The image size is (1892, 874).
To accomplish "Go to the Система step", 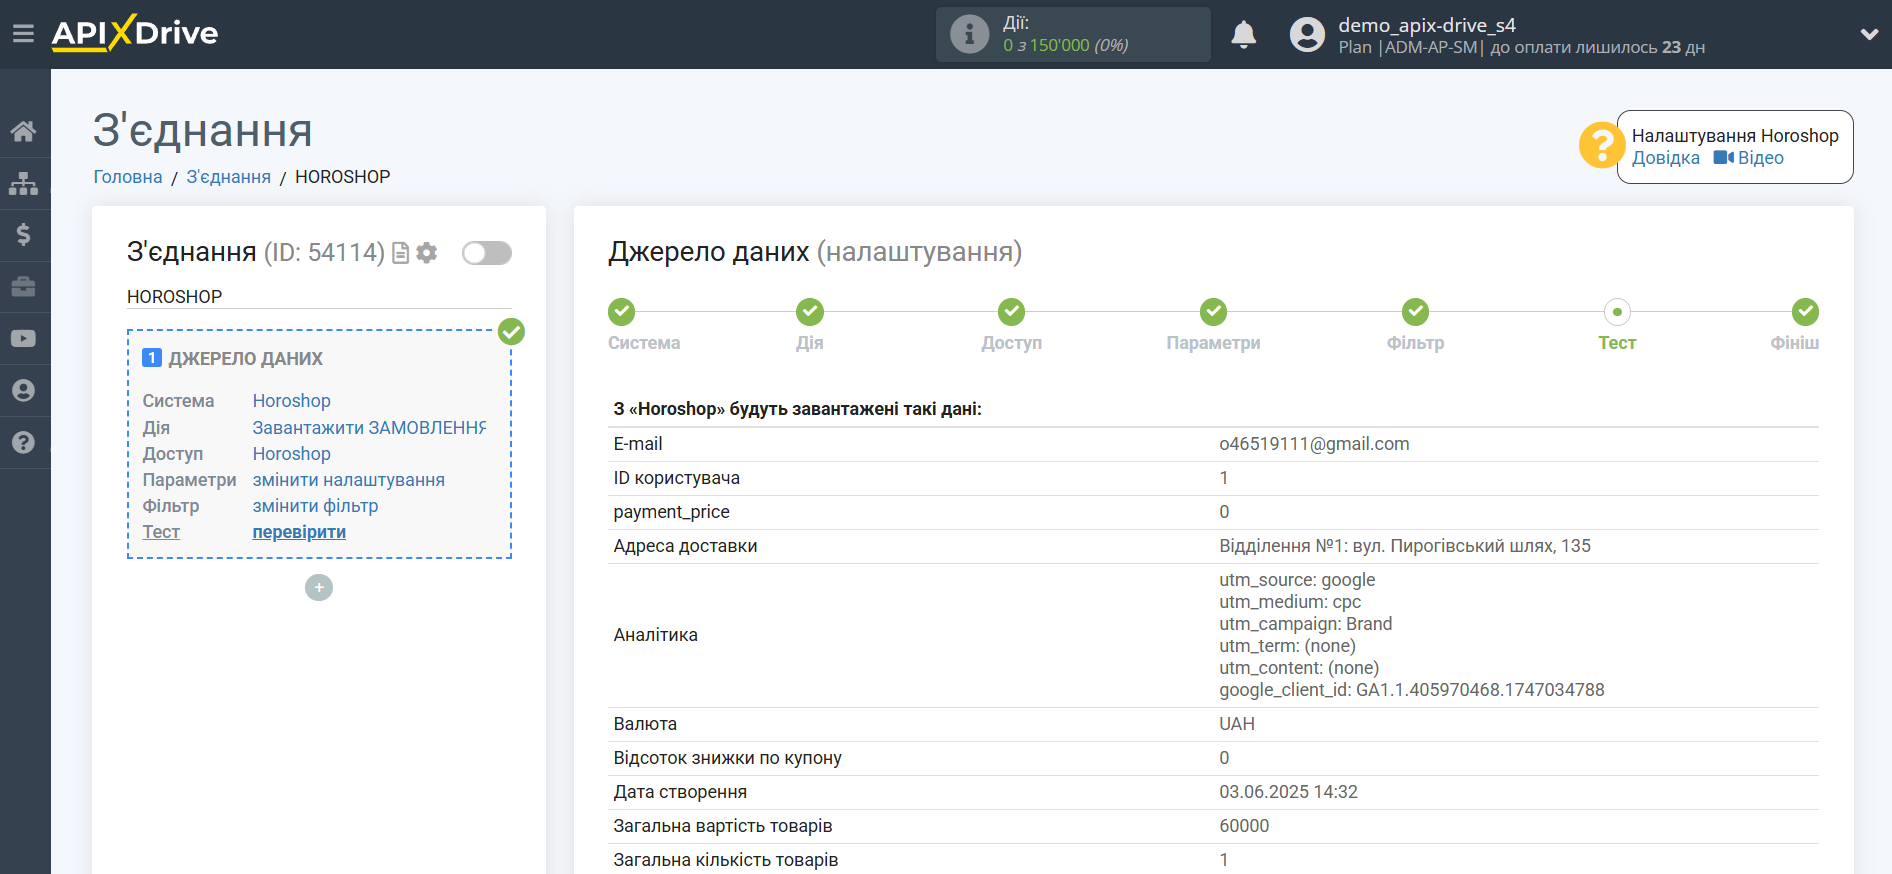I will click(x=622, y=312).
